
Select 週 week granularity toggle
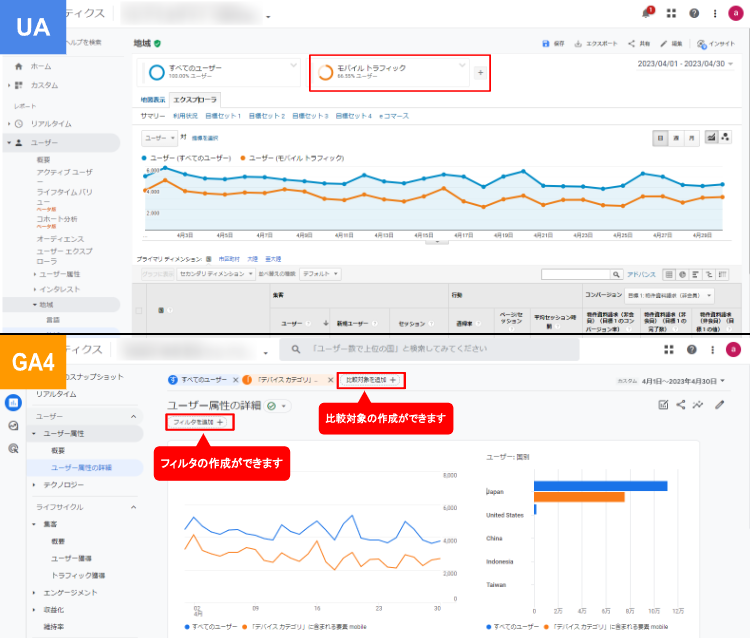pyautogui.click(x=676, y=138)
